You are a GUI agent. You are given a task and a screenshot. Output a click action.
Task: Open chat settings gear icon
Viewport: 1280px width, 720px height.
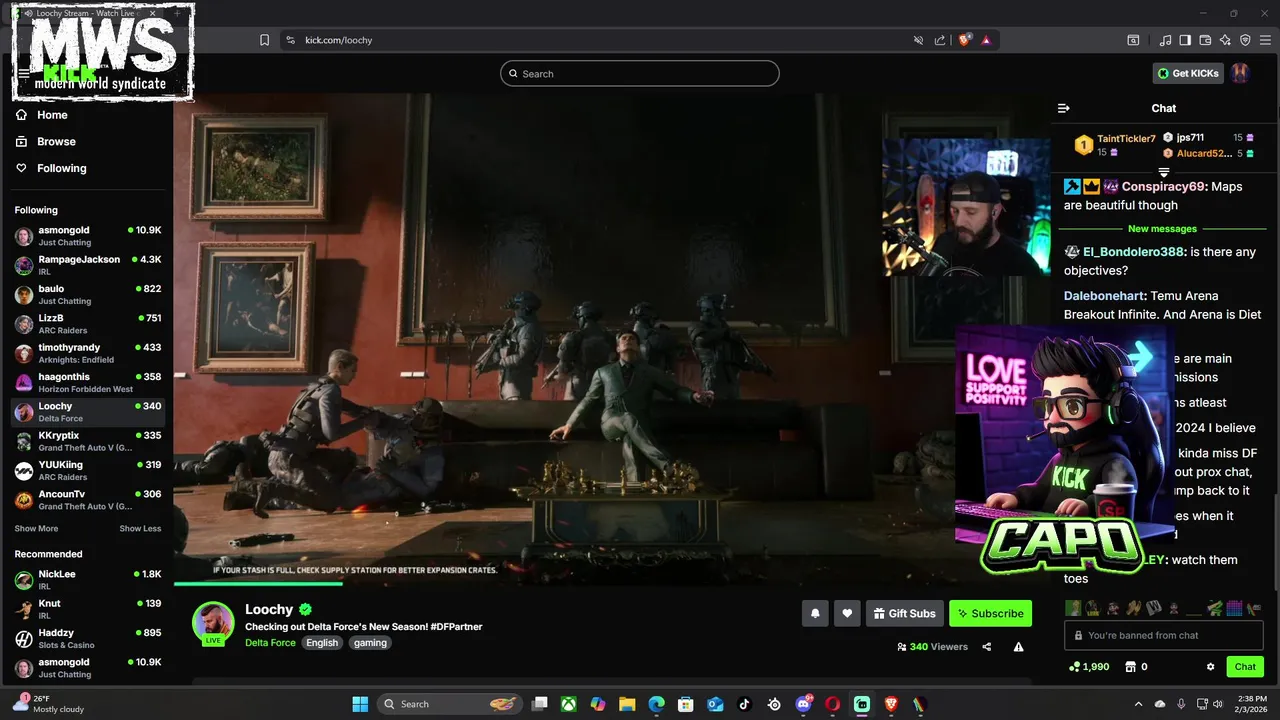(1210, 667)
